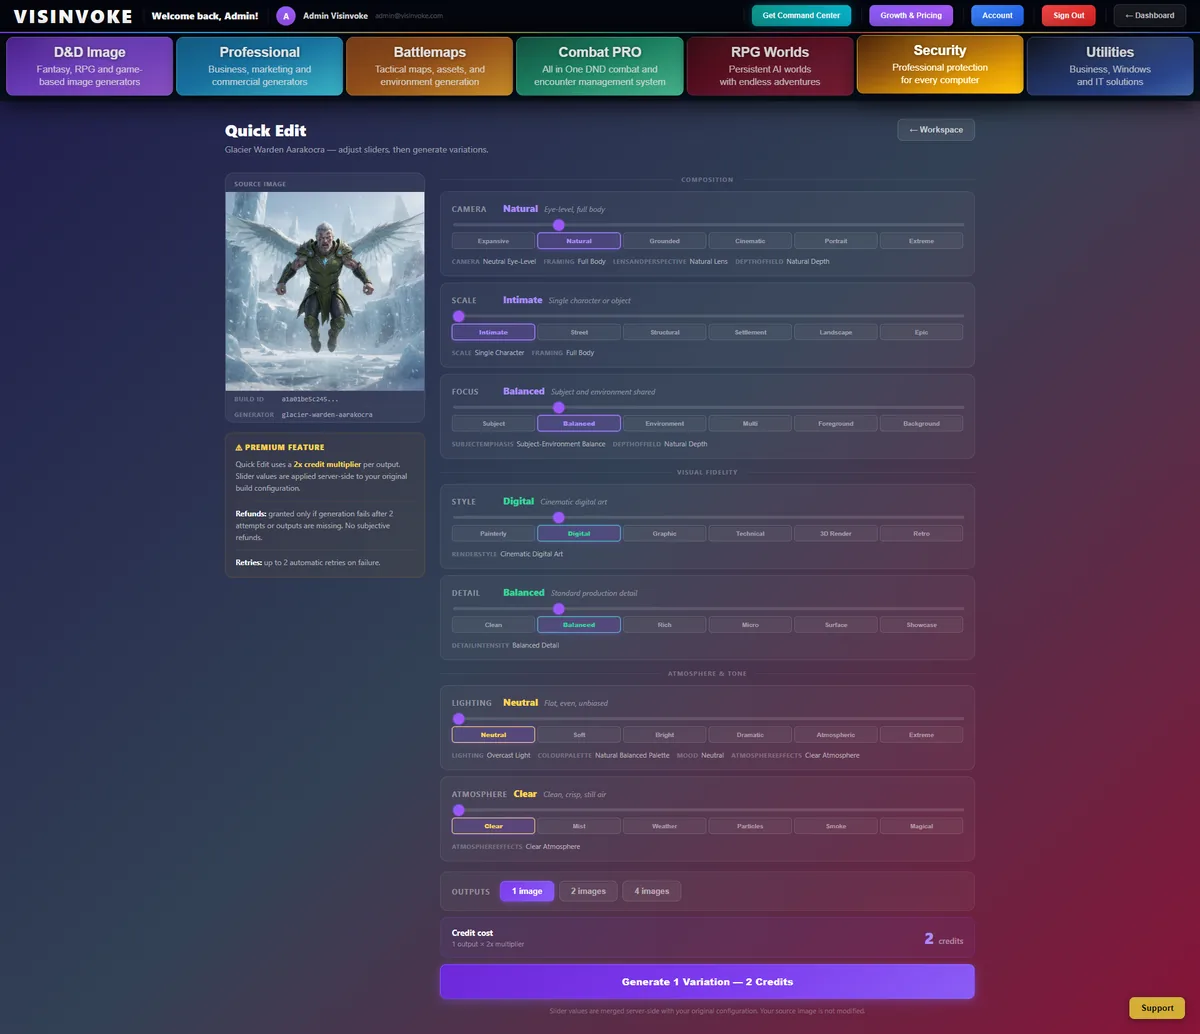Open the Battlemaps category

[x=430, y=66]
